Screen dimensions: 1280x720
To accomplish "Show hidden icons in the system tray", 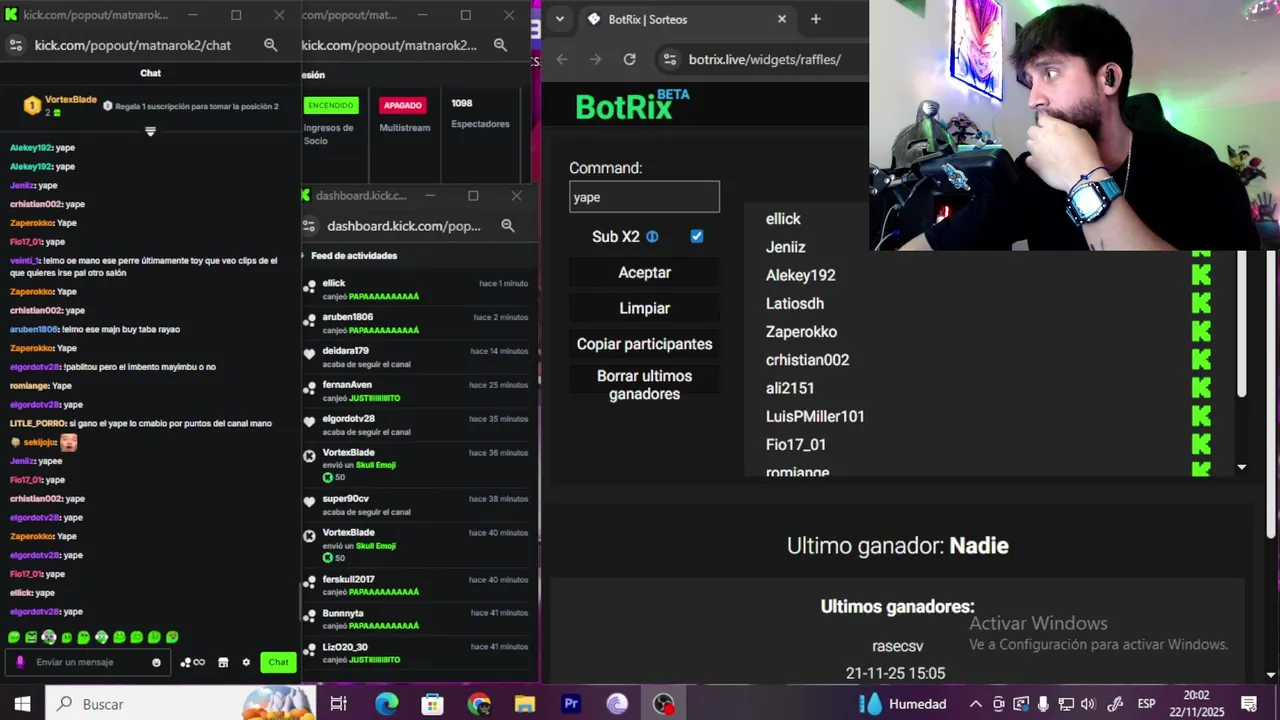I will [x=976, y=704].
